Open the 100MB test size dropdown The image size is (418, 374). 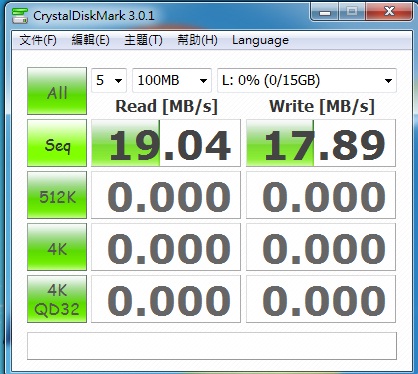pos(172,80)
